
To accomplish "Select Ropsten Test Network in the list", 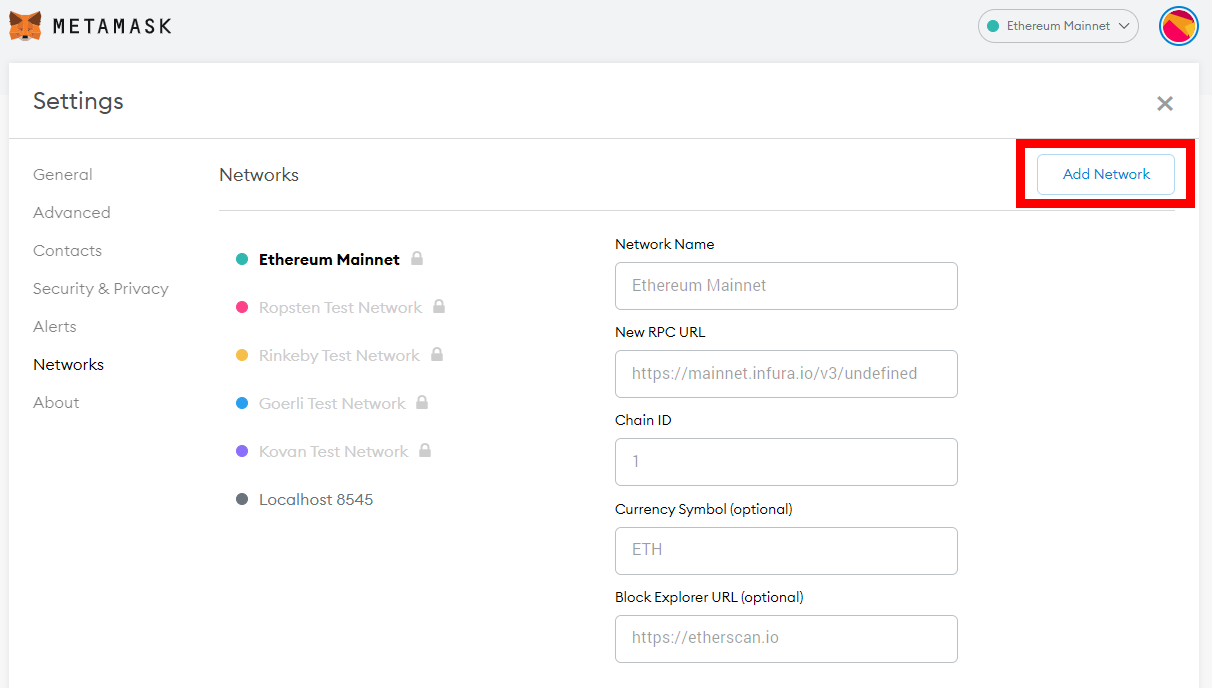I will 340,307.
